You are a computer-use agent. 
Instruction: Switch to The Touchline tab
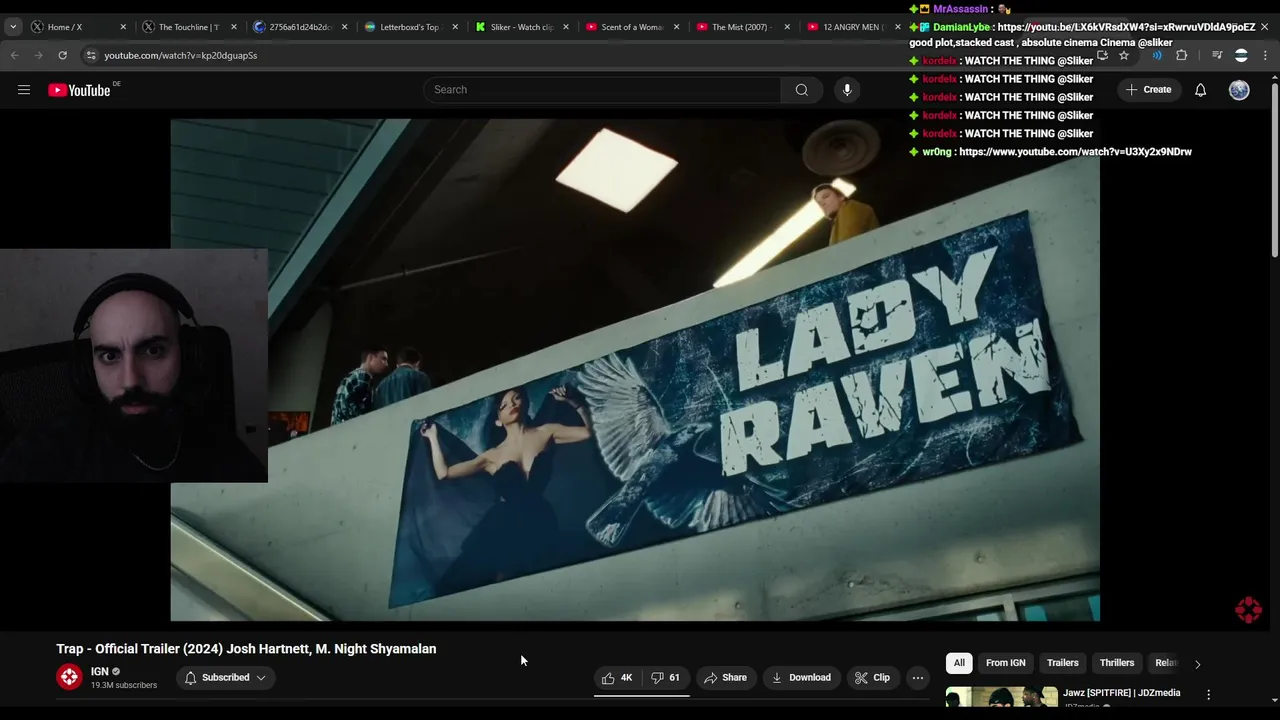(188, 27)
